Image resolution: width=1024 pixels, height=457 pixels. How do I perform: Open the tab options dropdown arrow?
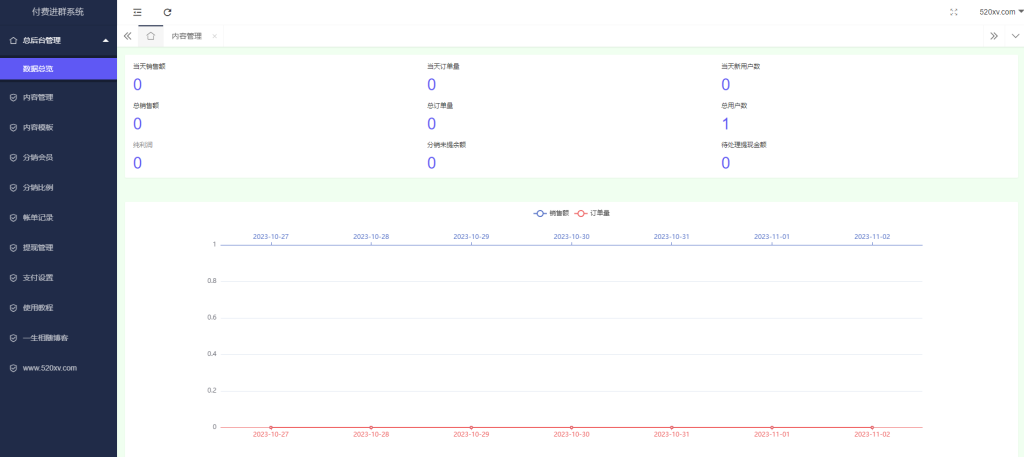1015,35
